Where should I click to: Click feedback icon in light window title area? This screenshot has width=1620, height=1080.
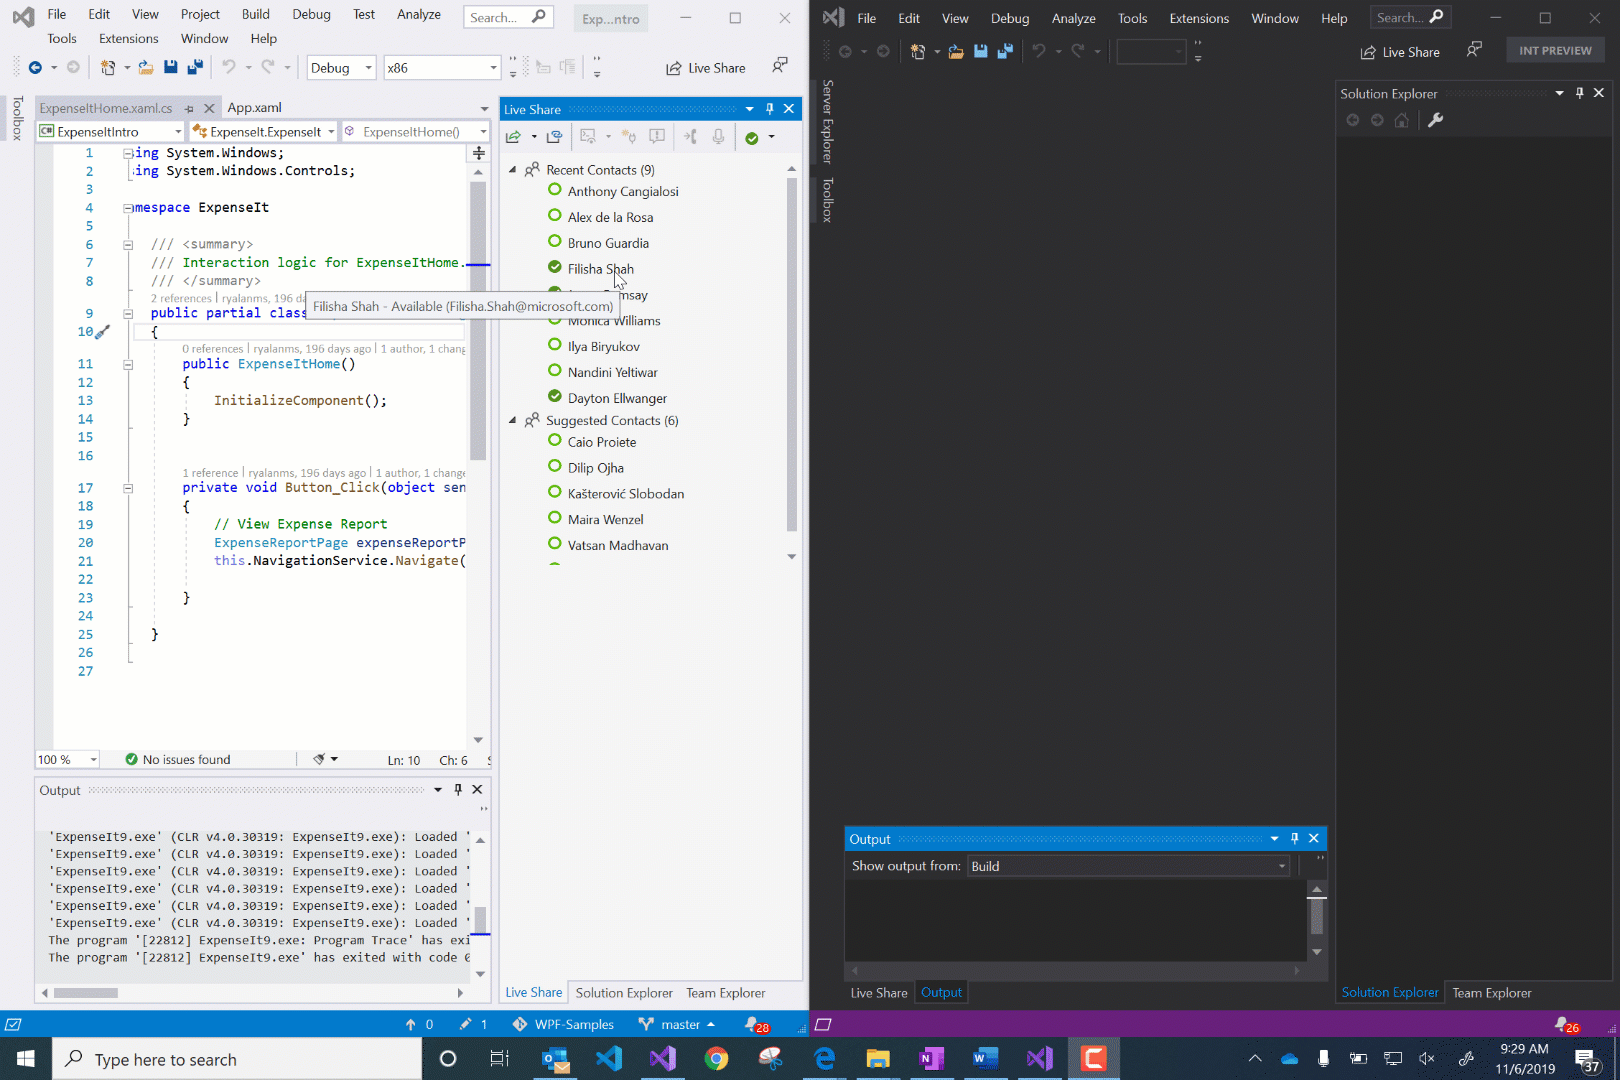pyautogui.click(x=780, y=65)
